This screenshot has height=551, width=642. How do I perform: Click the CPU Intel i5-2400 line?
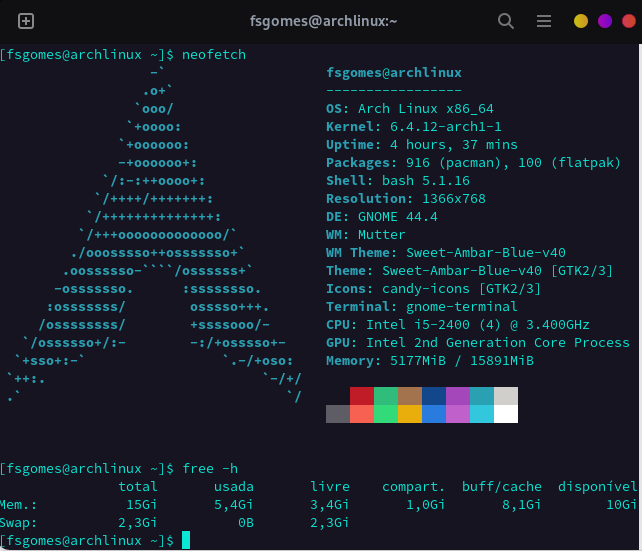pos(458,324)
